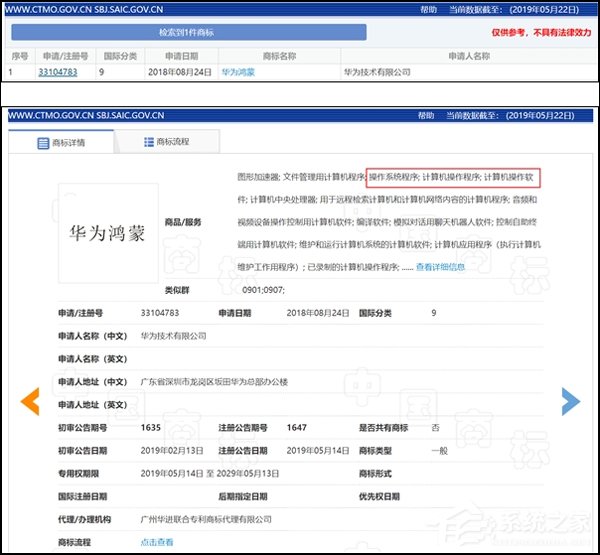The image size is (600, 555).
Task: Click the address 广东省深圳市龙岗区坂田华为总部办公楼
Action: [x=214, y=382]
